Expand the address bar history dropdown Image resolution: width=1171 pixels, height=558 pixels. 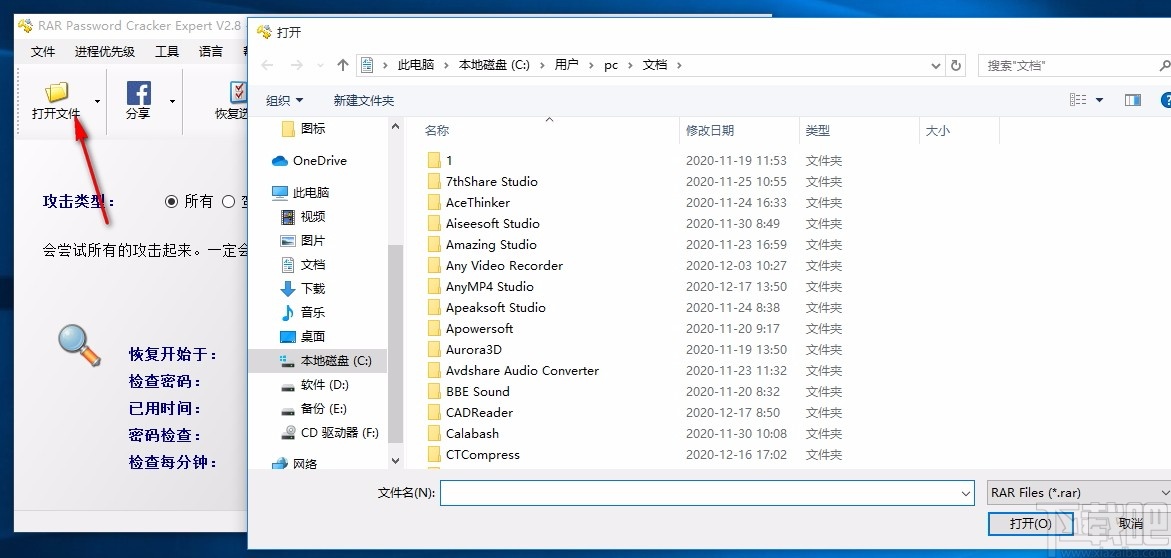click(x=936, y=66)
